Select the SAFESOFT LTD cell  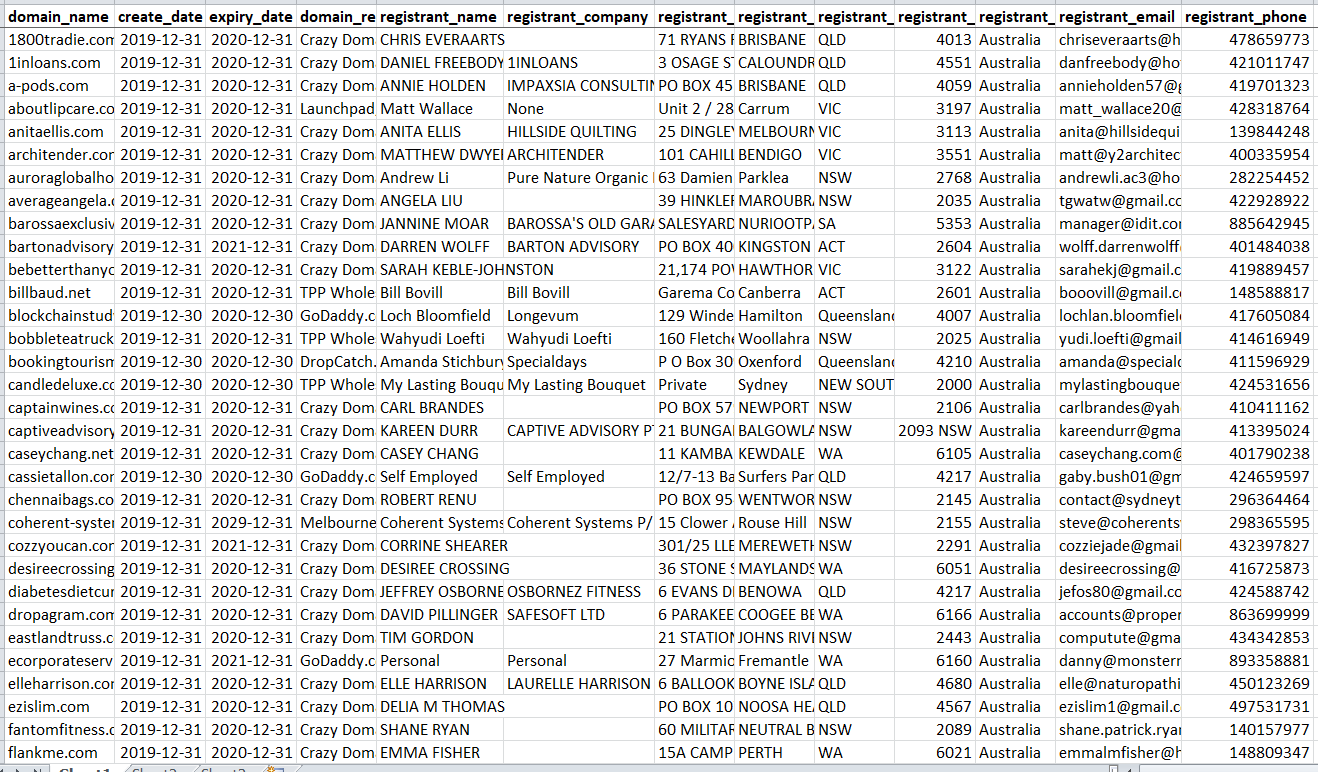[x=579, y=615]
